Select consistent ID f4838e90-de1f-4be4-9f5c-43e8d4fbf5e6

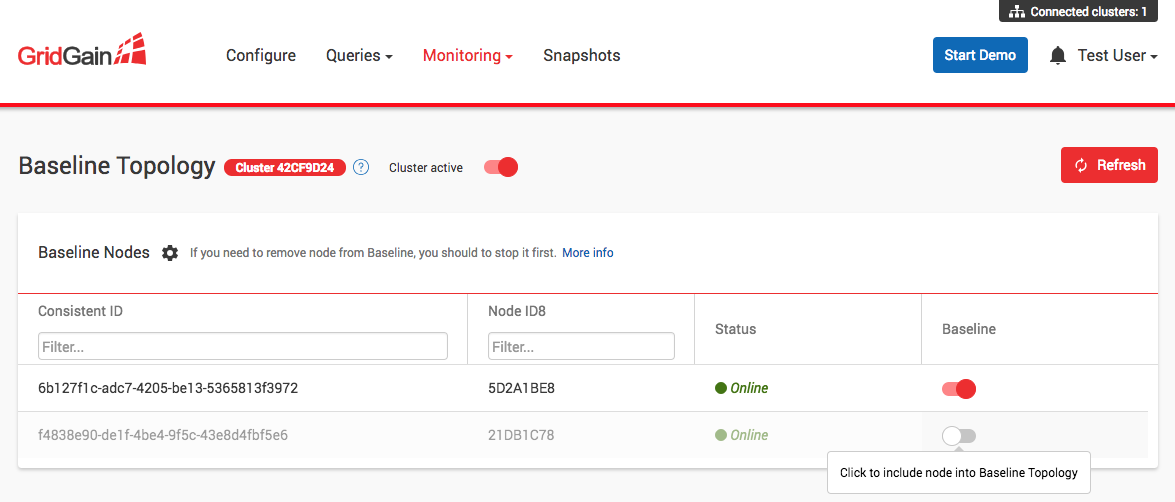click(x=163, y=435)
